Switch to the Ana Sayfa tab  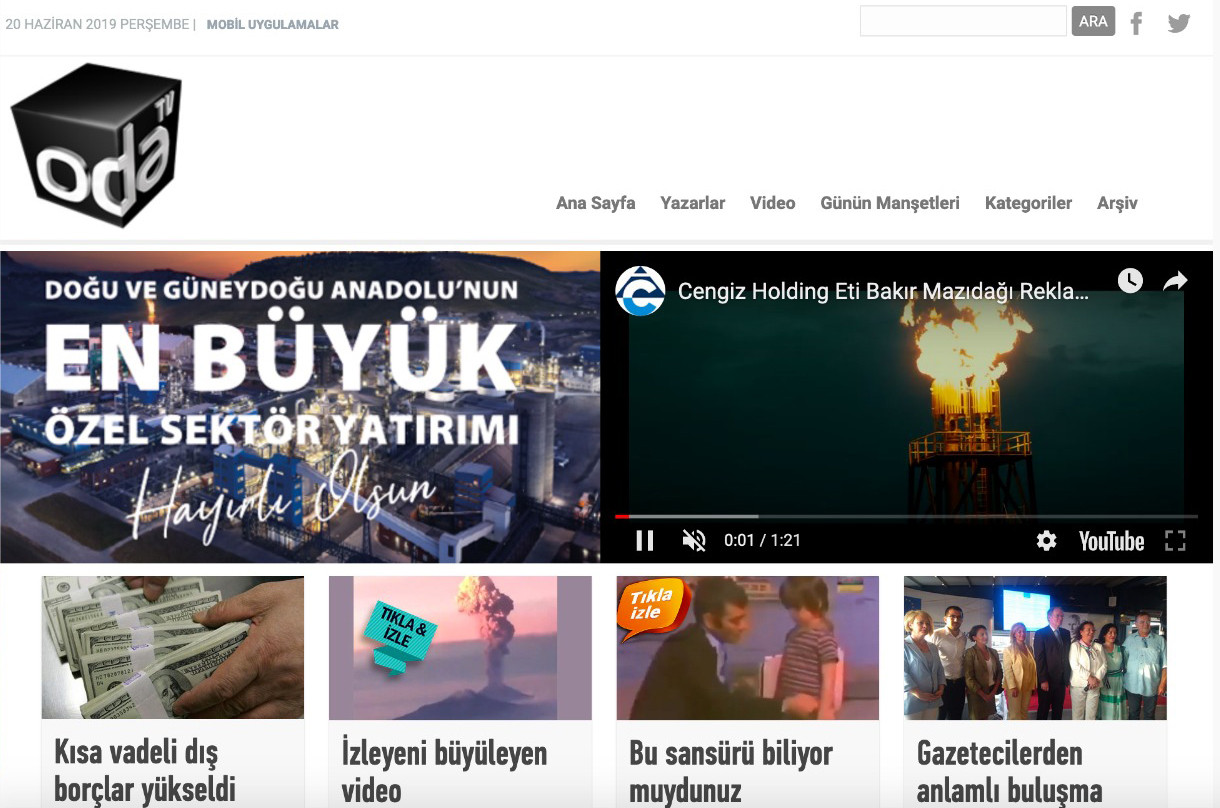595,203
